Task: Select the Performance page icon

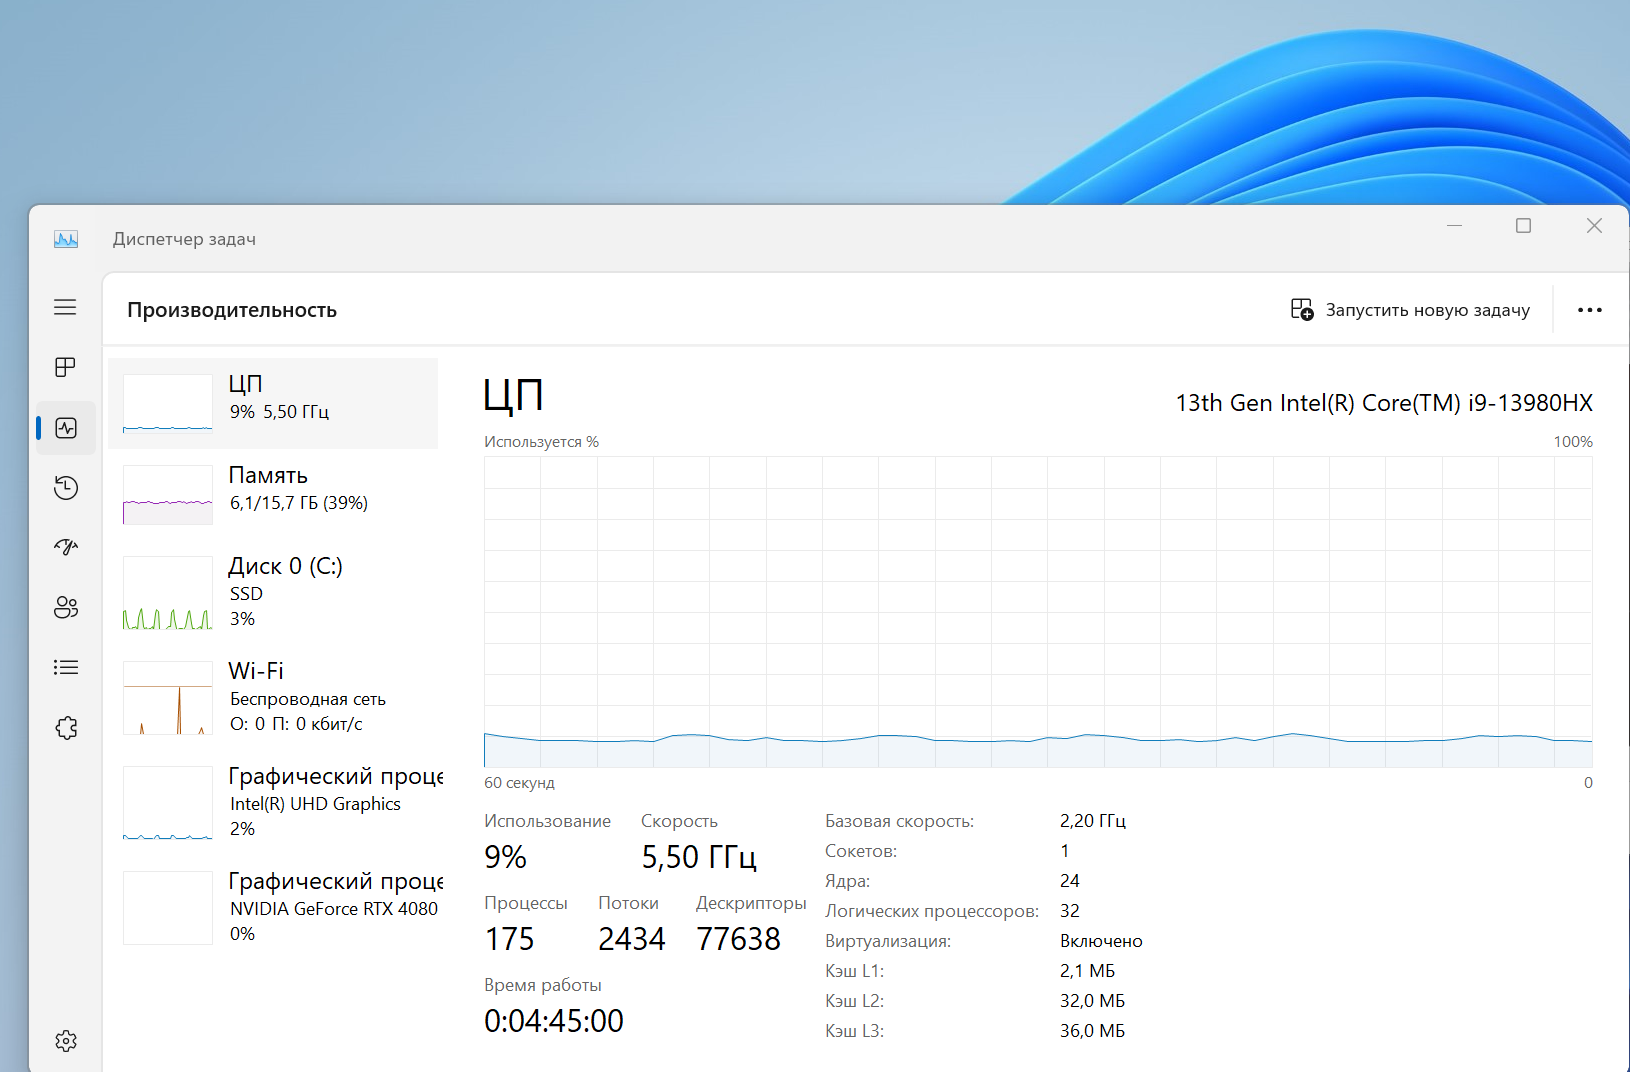Action: tap(66, 428)
